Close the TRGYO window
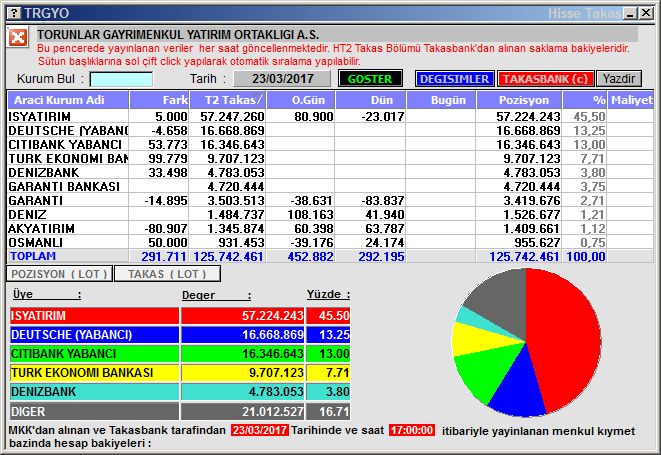Image resolution: width=661 pixels, height=455 pixels. coord(645,13)
